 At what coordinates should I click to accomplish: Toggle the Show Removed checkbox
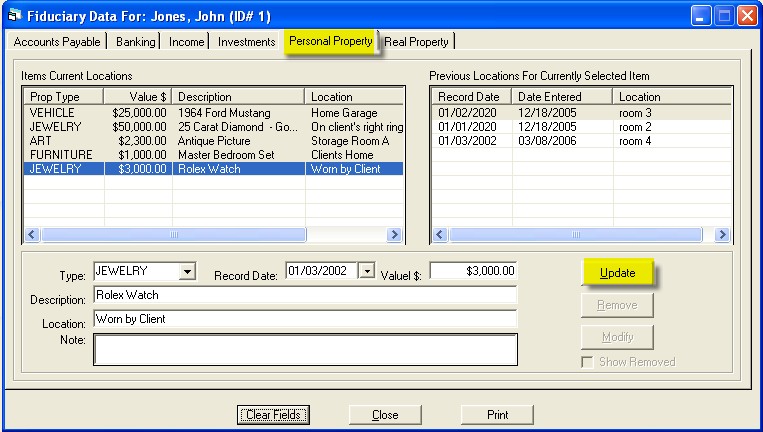(x=587, y=362)
